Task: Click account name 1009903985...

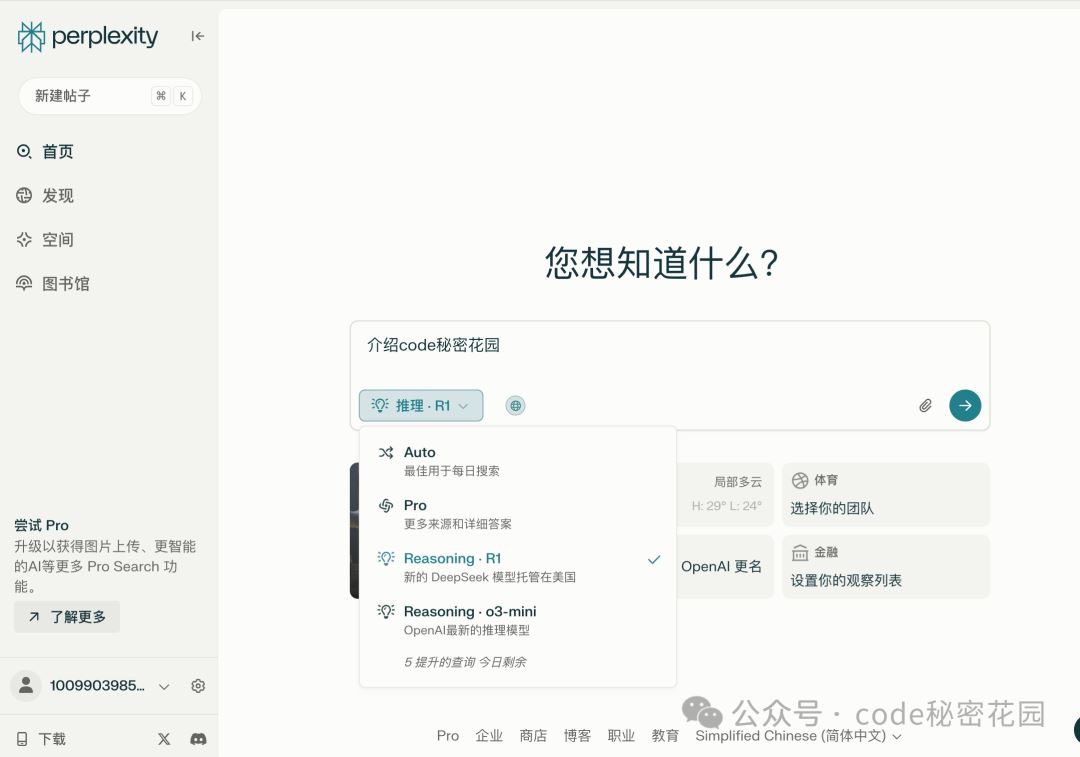Action: [x=97, y=686]
